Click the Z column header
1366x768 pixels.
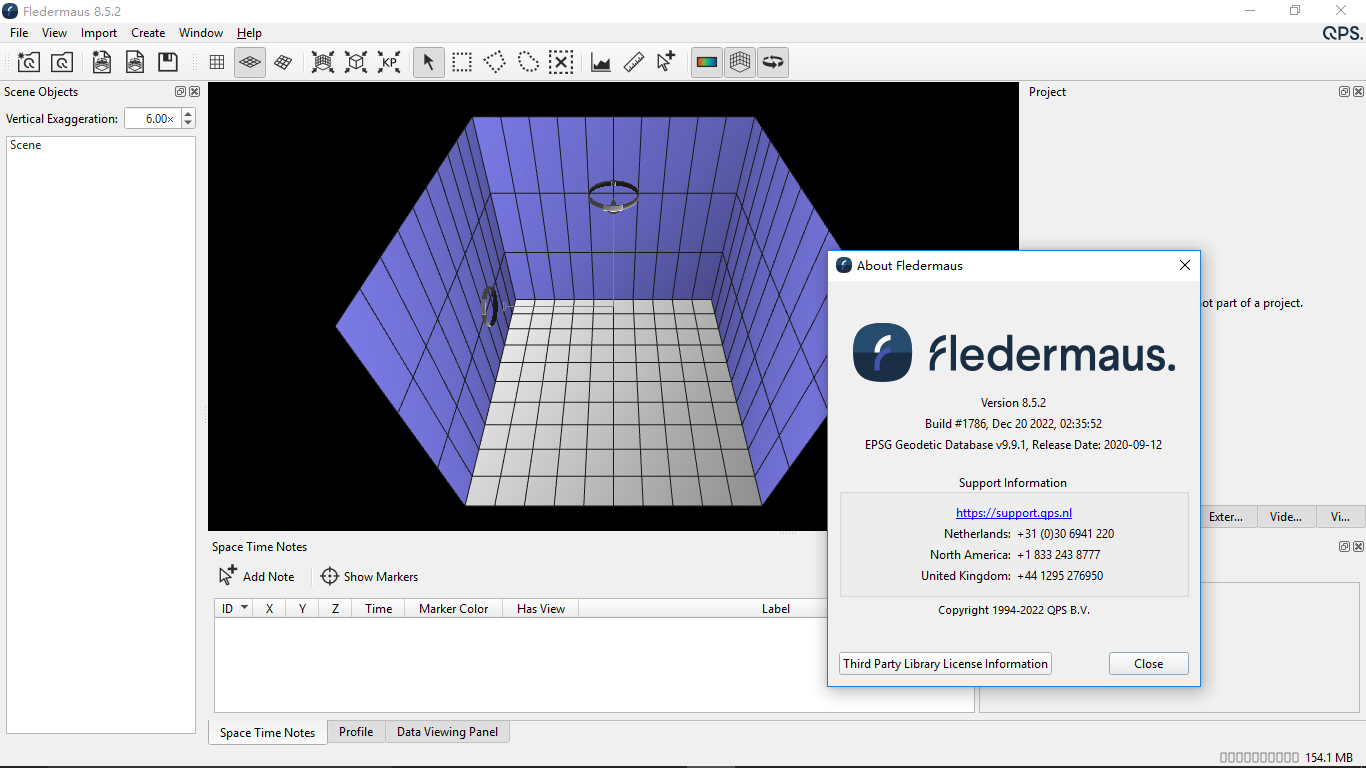(x=335, y=608)
